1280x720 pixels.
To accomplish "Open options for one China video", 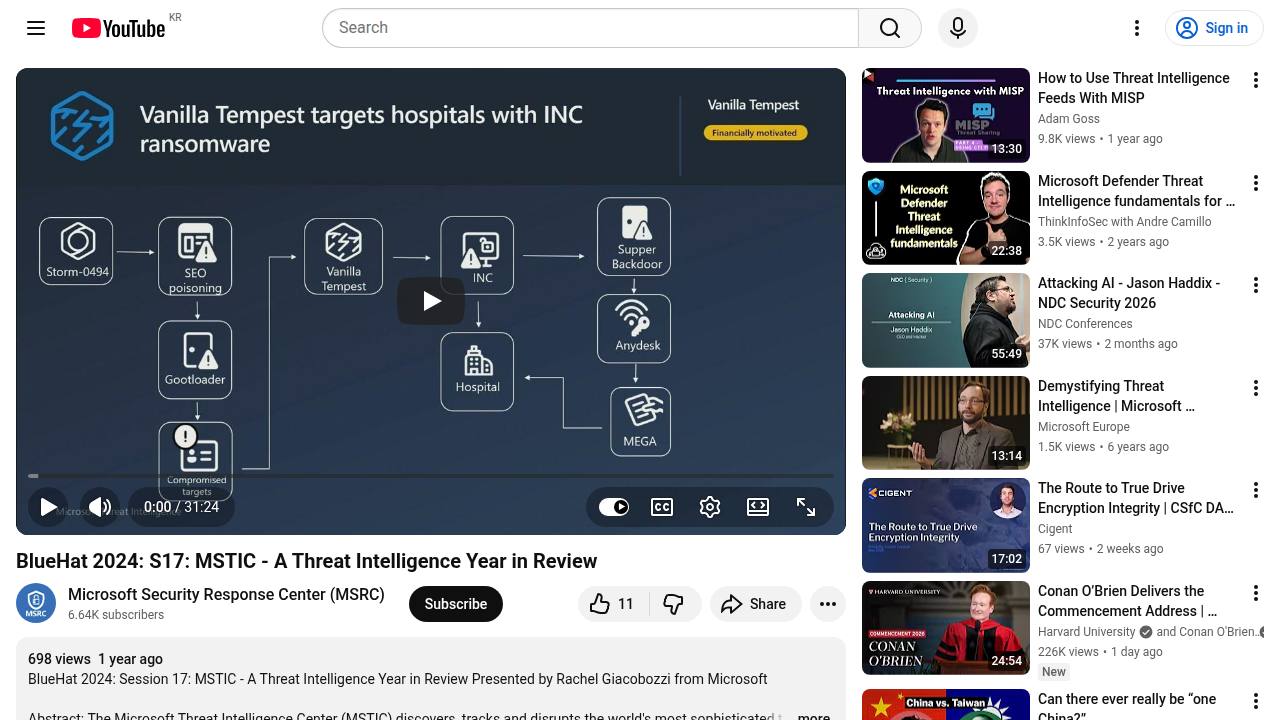I will coord(1255,701).
